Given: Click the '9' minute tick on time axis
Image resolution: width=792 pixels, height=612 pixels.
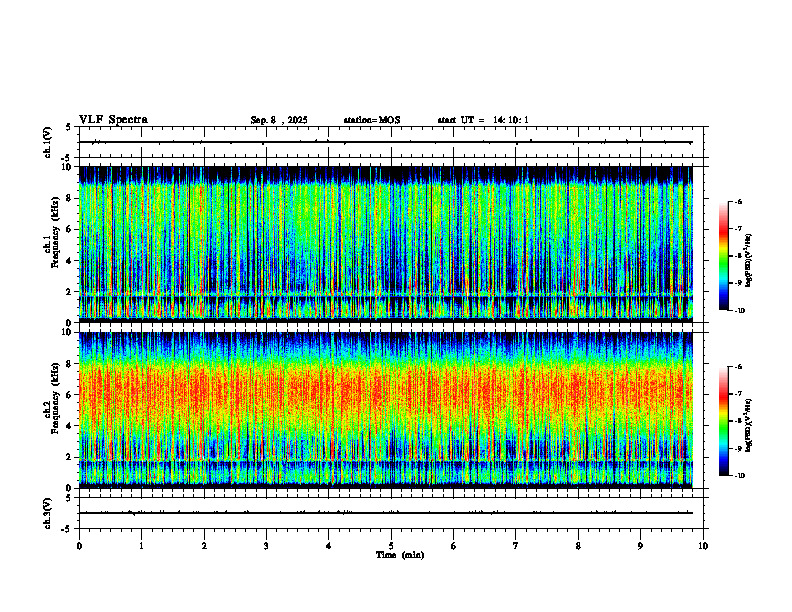Looking at the screenshot, I should tap(640, 546).
